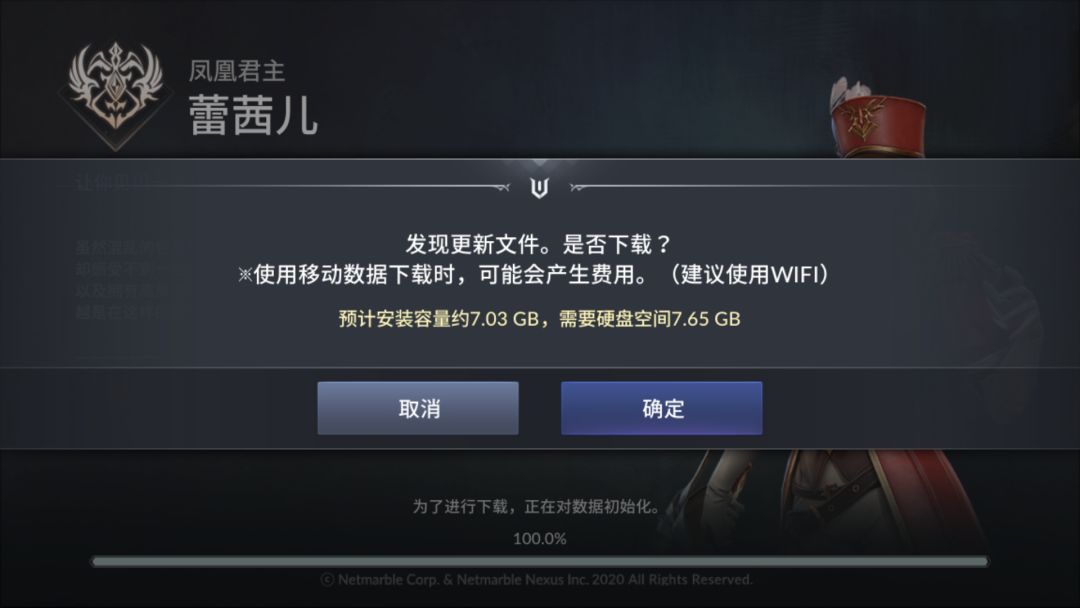Click the 需要硬盘空间7.65 GB text
1080x608 pixels.
[x=650, y=319]
